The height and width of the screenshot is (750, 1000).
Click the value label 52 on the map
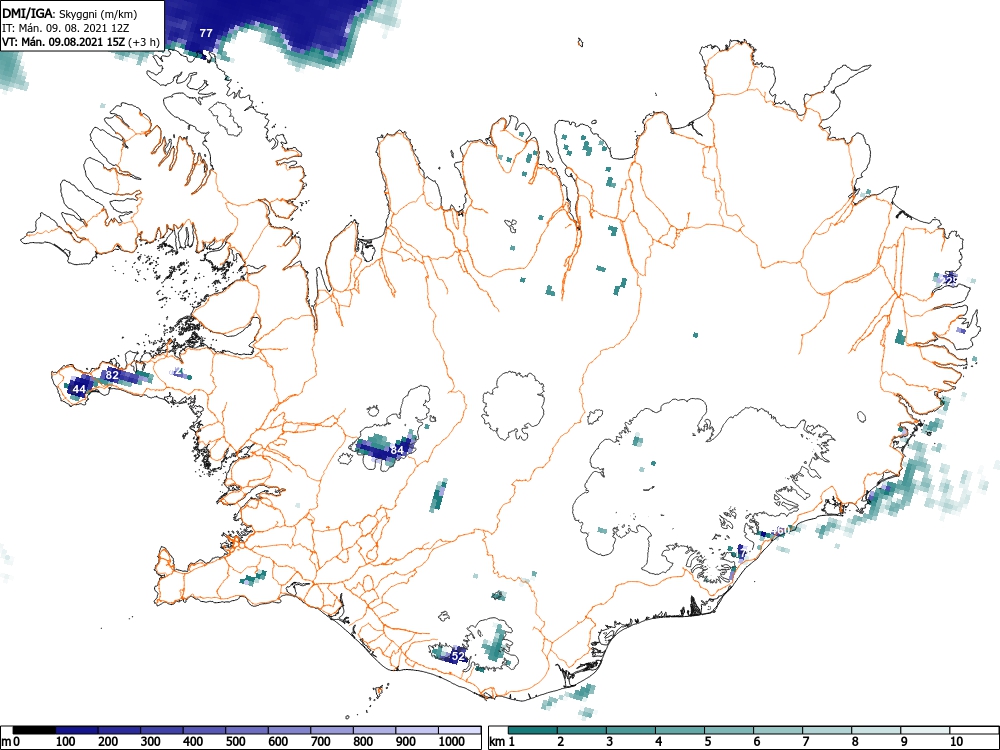pyautogui.click(x=458, y=656)
